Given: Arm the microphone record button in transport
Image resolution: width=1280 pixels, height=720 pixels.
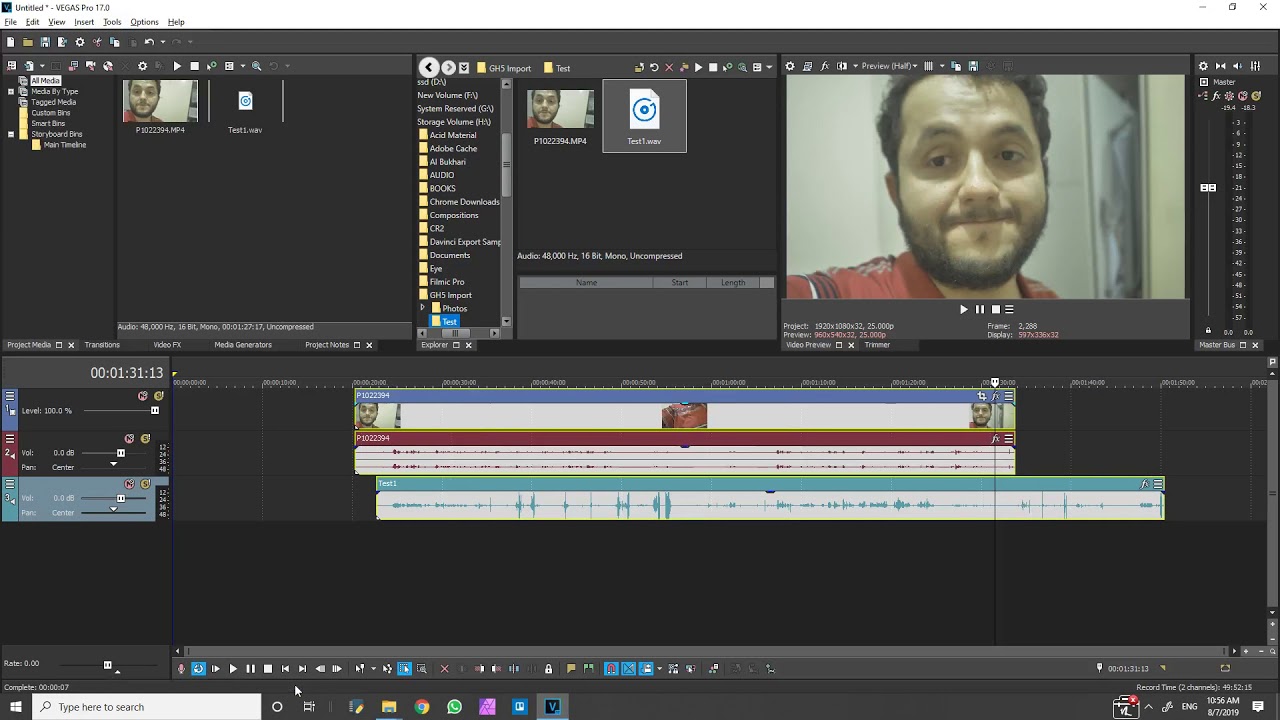Looking at the screenshot, I should click(181, 669).
